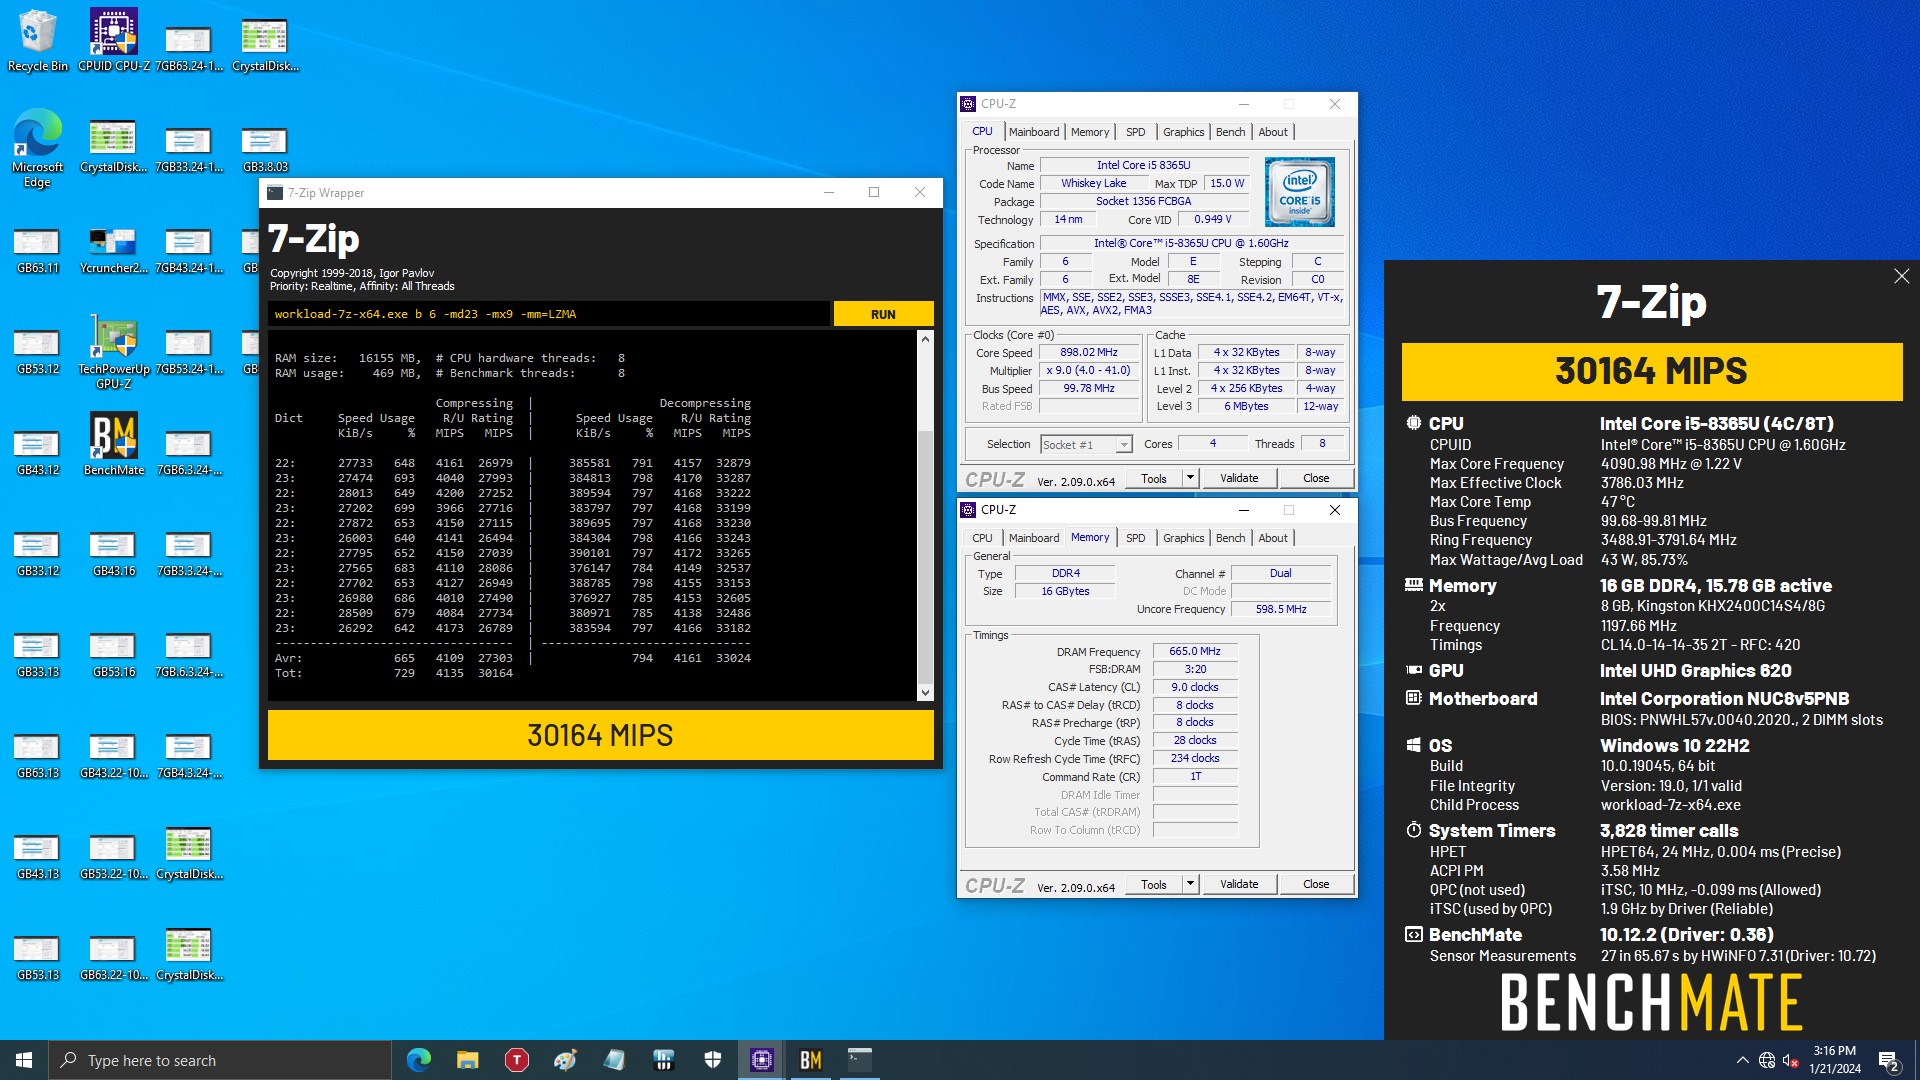Click the Type here to search box
The image size is (1920, 1080).
tap(220, 1060)
